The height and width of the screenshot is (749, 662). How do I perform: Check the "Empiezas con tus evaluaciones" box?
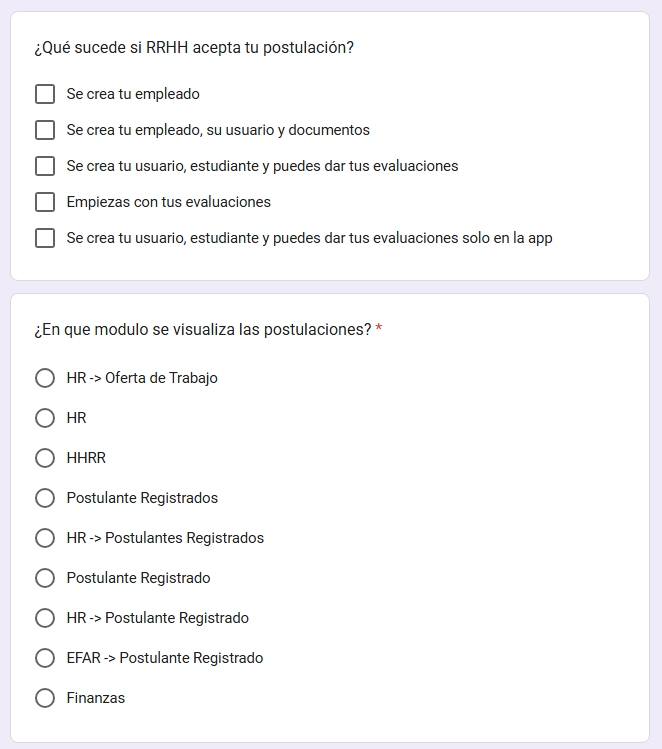tap(45, 202)
